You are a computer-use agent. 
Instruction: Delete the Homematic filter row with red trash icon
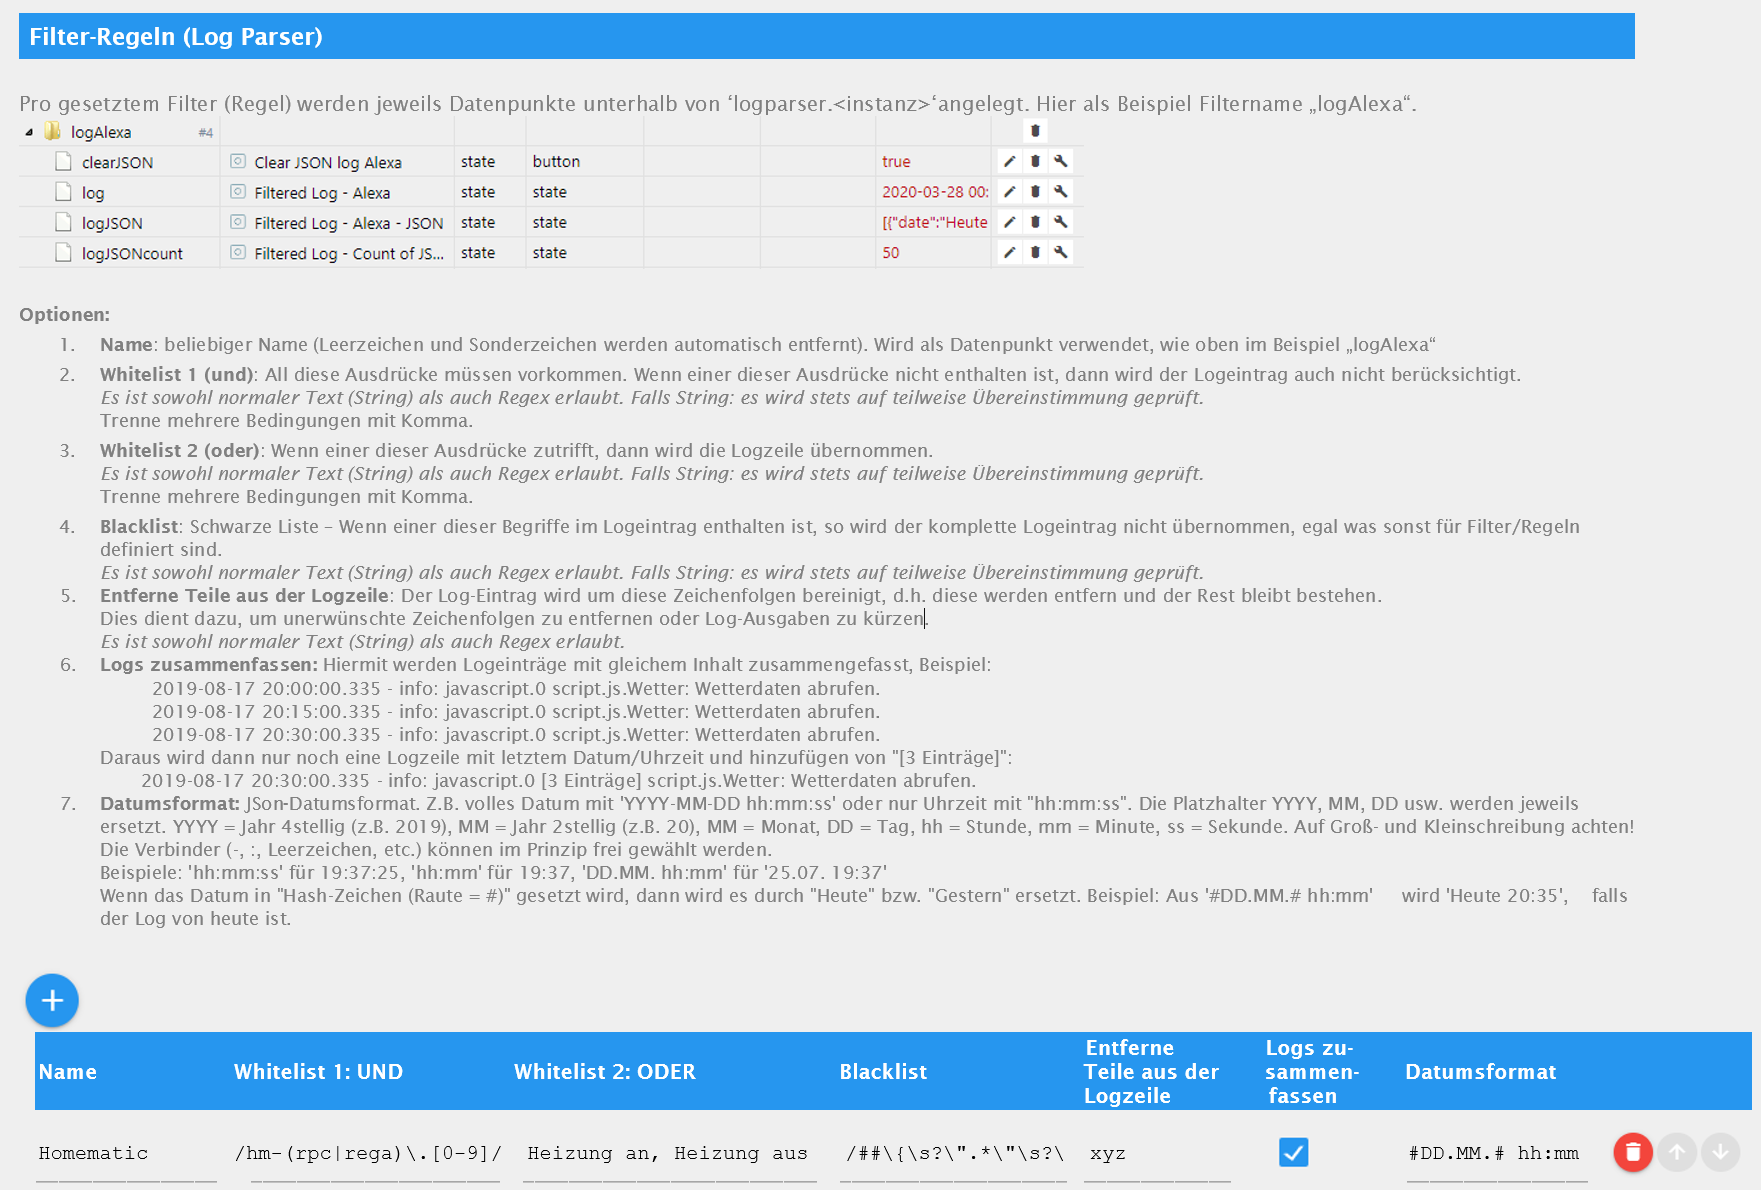pyautogui.click(x=1633, y=1152)
